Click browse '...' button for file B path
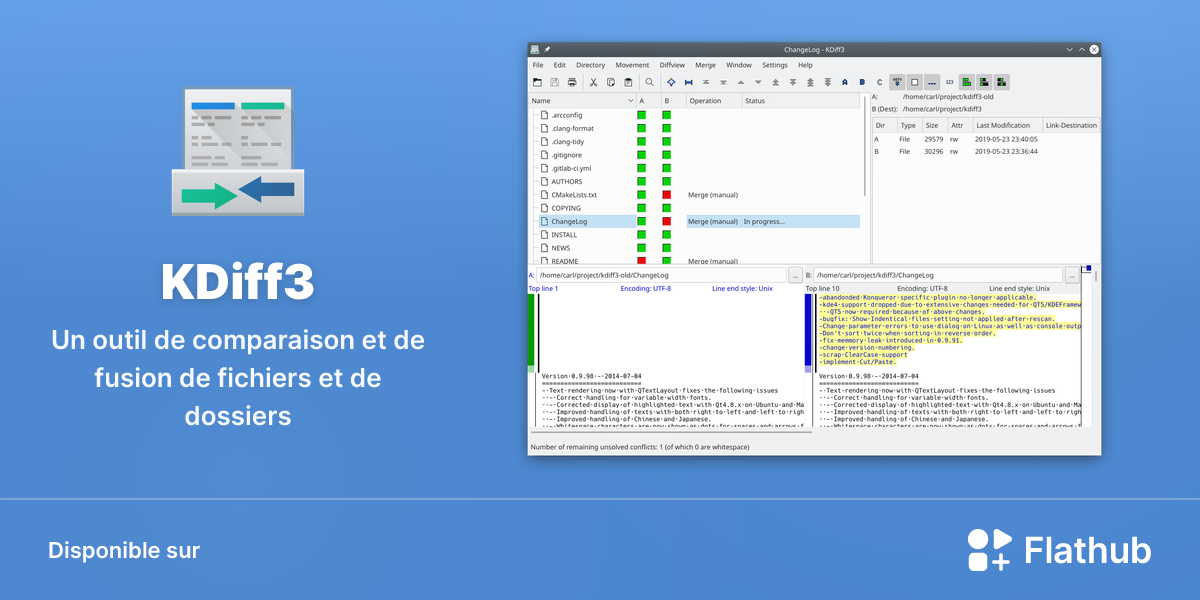Viewport: 1200px width, 600px height. tap(1071, 274)
